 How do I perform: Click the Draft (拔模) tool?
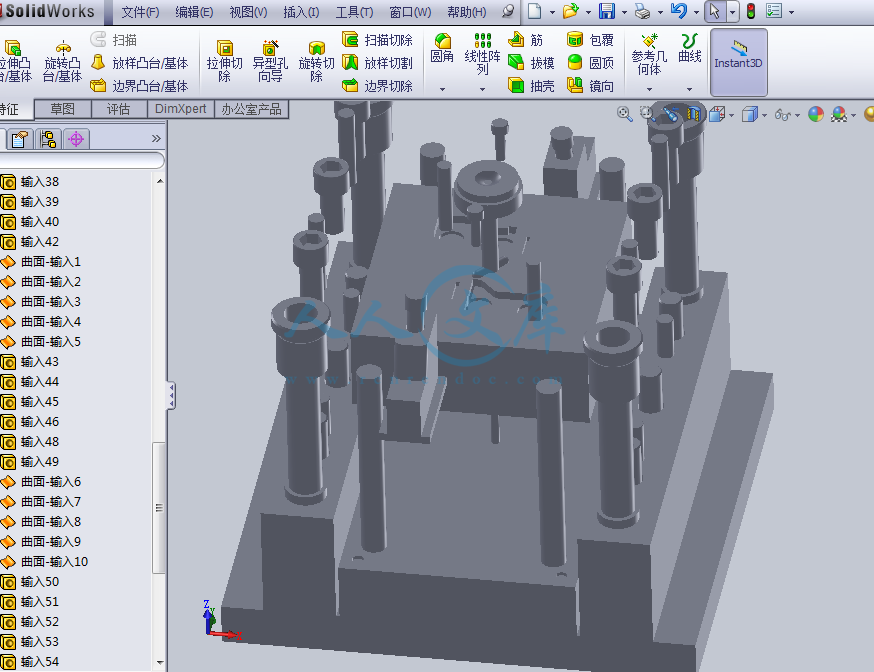click(531, 63)
